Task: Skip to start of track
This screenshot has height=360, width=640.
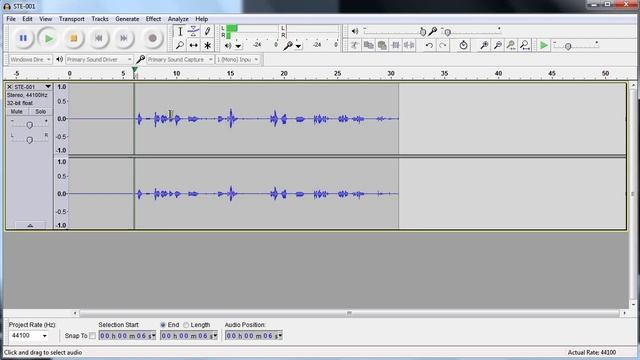Action: click(99, 38)
